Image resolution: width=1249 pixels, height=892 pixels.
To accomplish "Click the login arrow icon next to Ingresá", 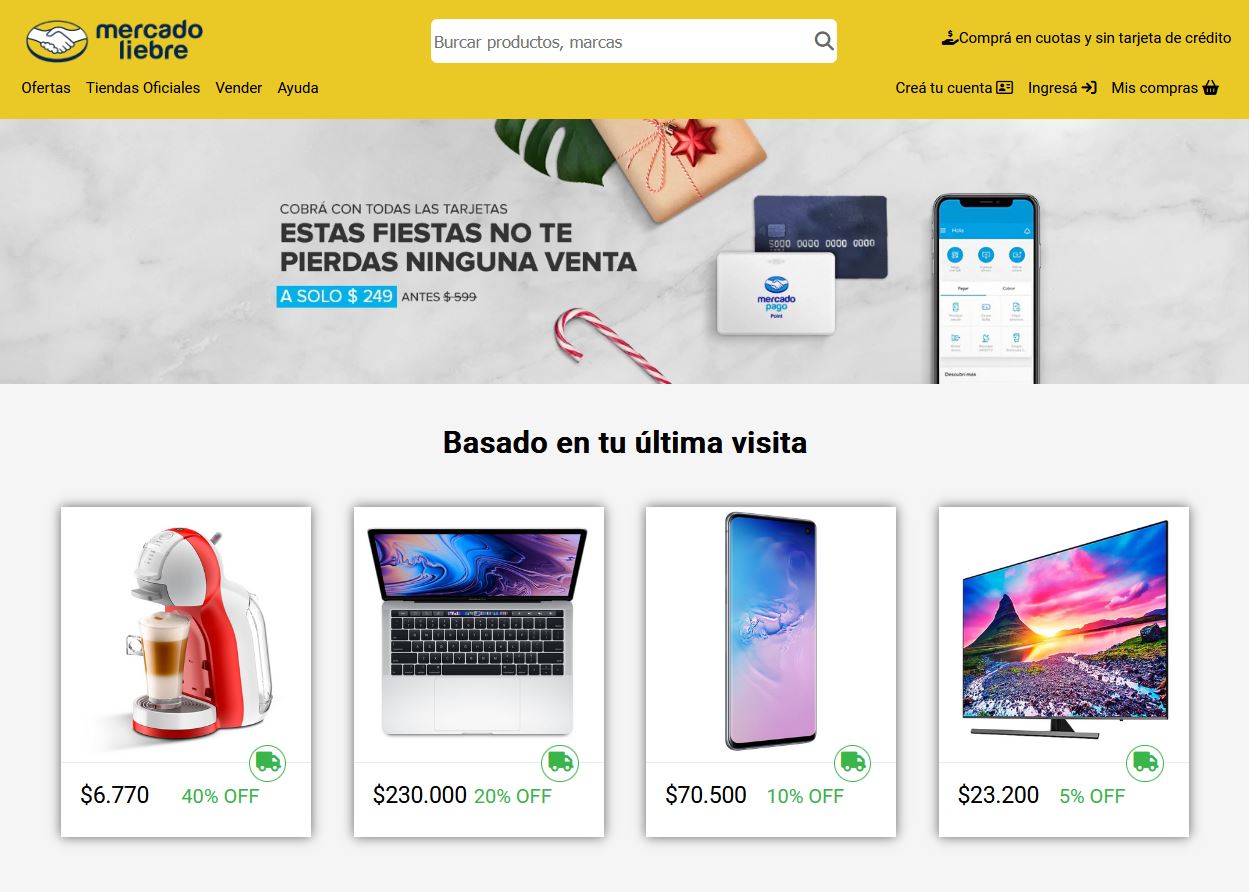I will click(x=1089, y=88).
